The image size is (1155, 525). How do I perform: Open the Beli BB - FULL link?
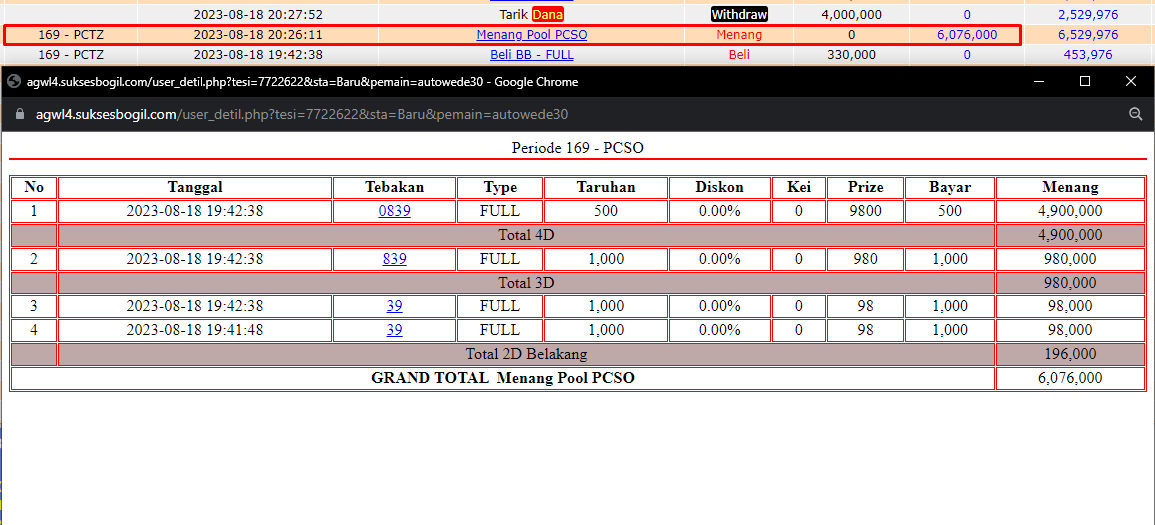532,54
